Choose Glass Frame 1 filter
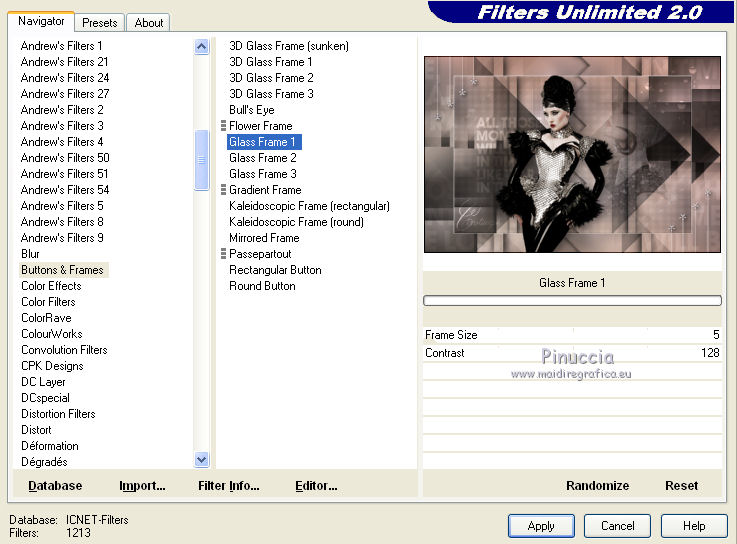 (264, 142)
